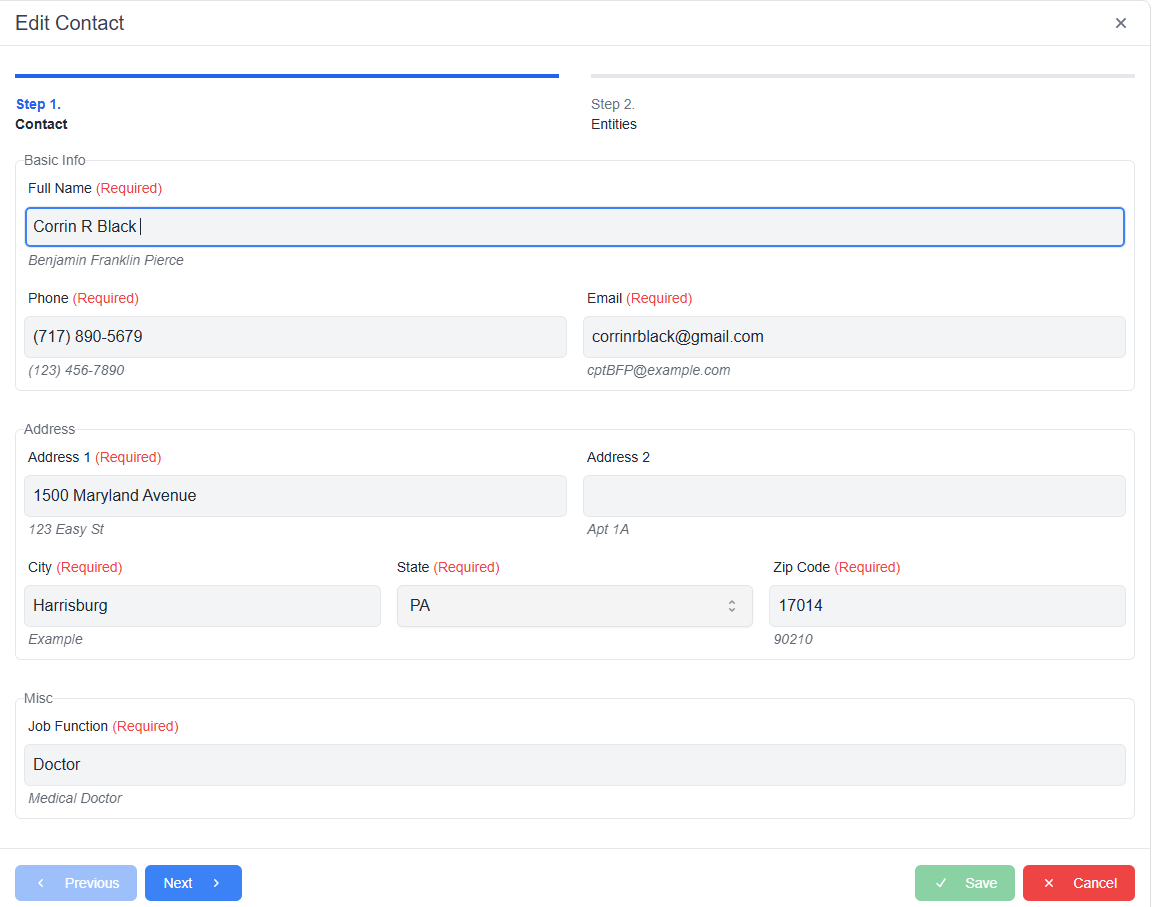Click the Full Name input field
Image resolution: width=1152 pixels, height=907 pixels.
click(575, 227)
